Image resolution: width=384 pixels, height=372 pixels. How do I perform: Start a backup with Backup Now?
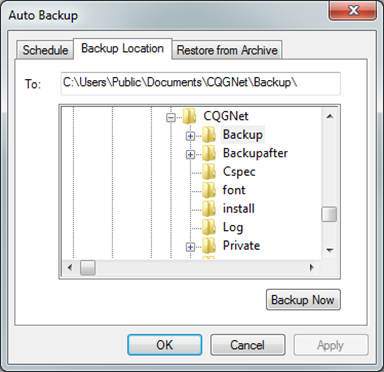(303, 300)
